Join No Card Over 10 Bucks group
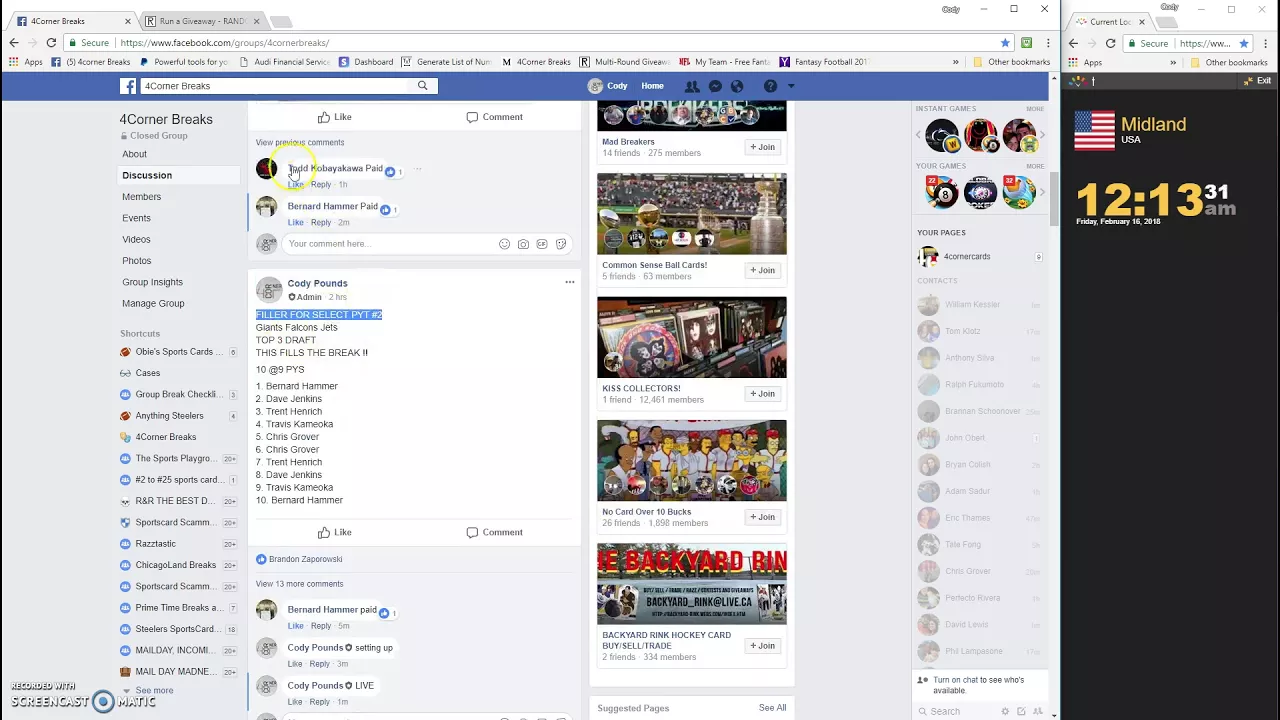This screenshot has height=720, width=1280. pos(762,517)
